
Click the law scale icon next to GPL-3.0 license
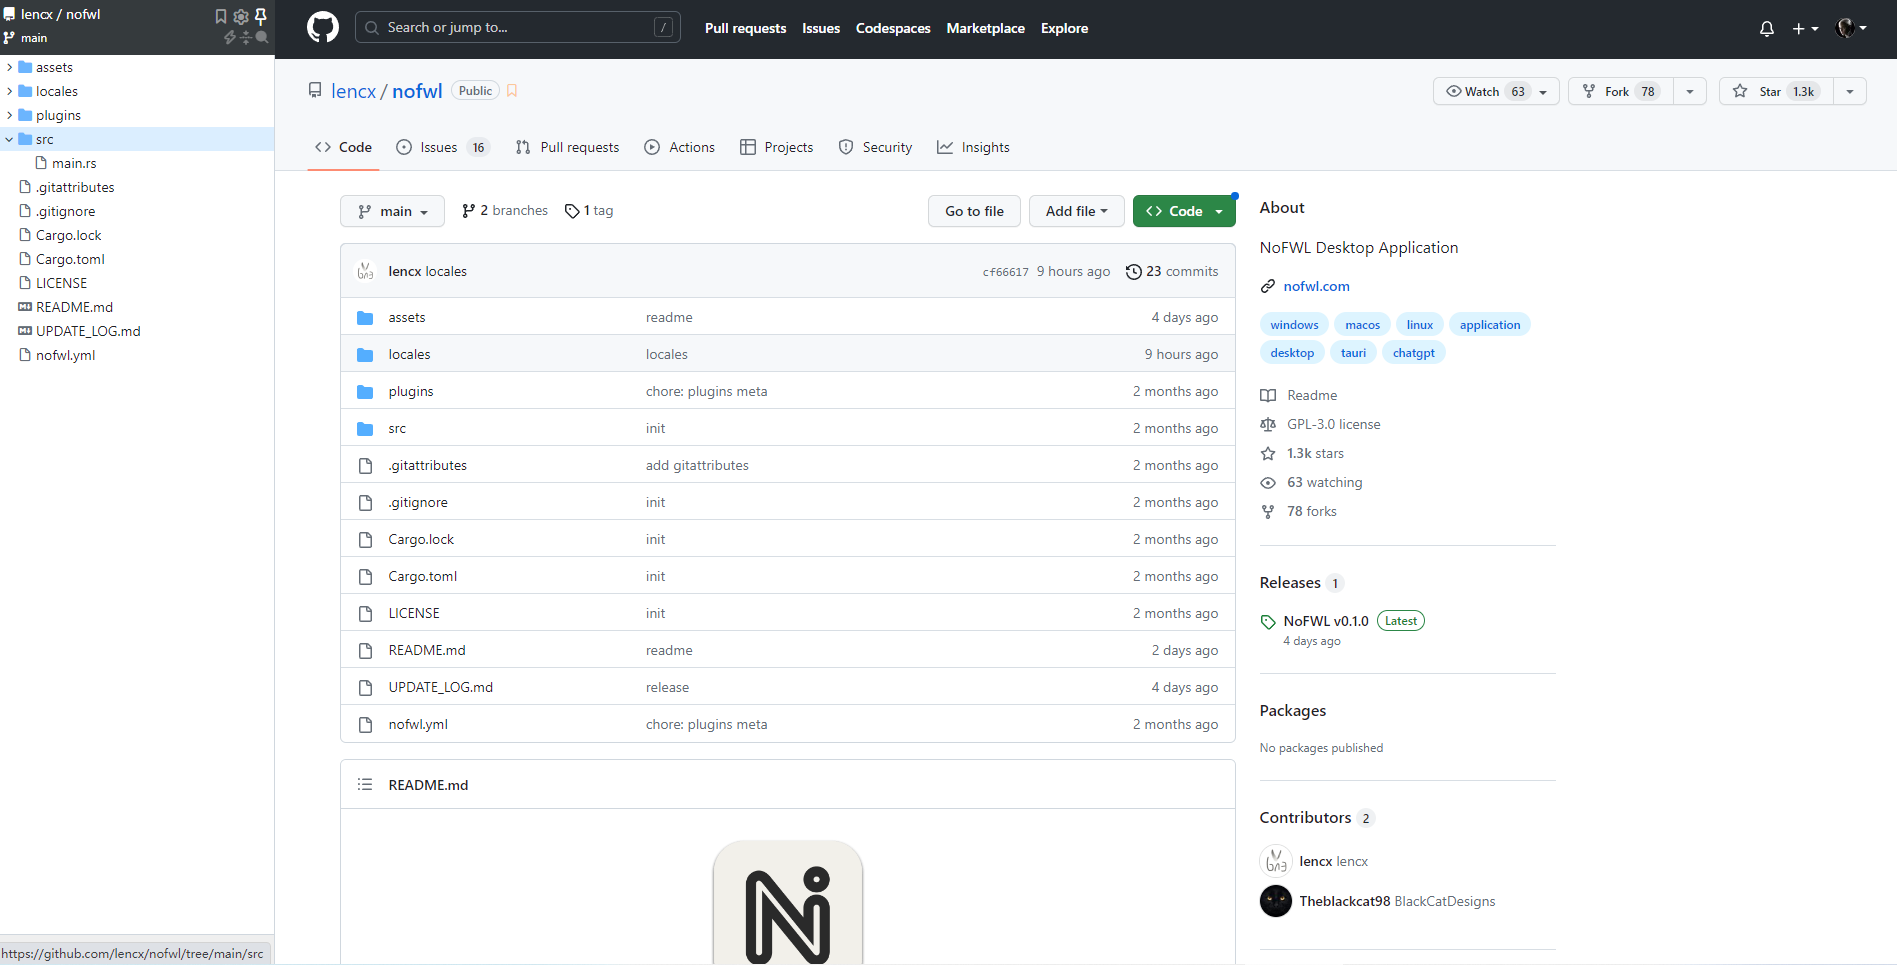click(x=1268, y=425)
